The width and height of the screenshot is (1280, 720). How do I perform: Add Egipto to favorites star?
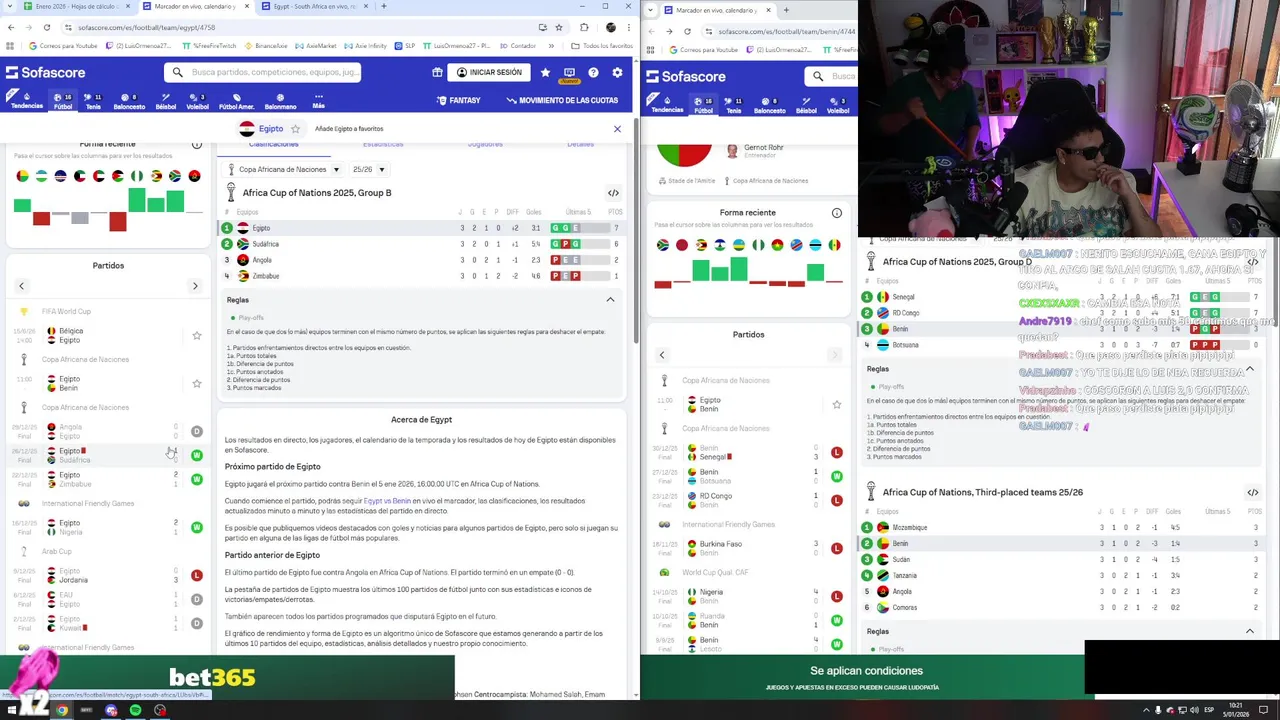pyautogui.click(x=295, y=129)
